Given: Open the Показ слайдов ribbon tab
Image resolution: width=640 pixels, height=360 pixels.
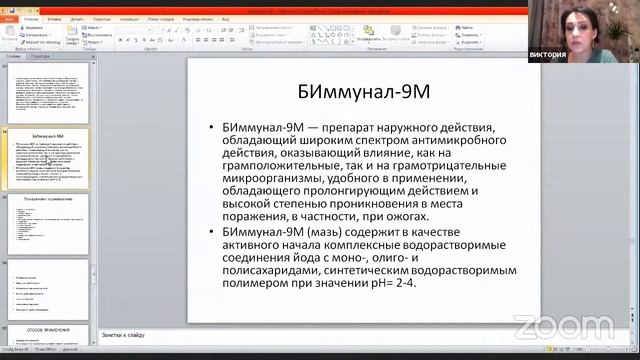Looking at the screenshot, I should click(161, 19).
